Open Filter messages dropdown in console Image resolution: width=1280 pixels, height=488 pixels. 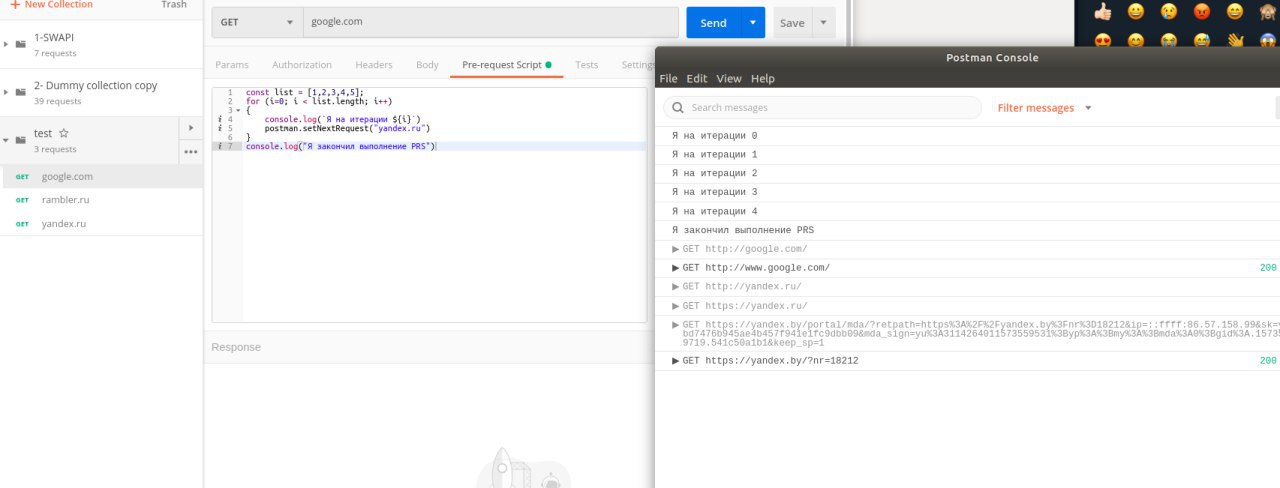pos(1045,108)
